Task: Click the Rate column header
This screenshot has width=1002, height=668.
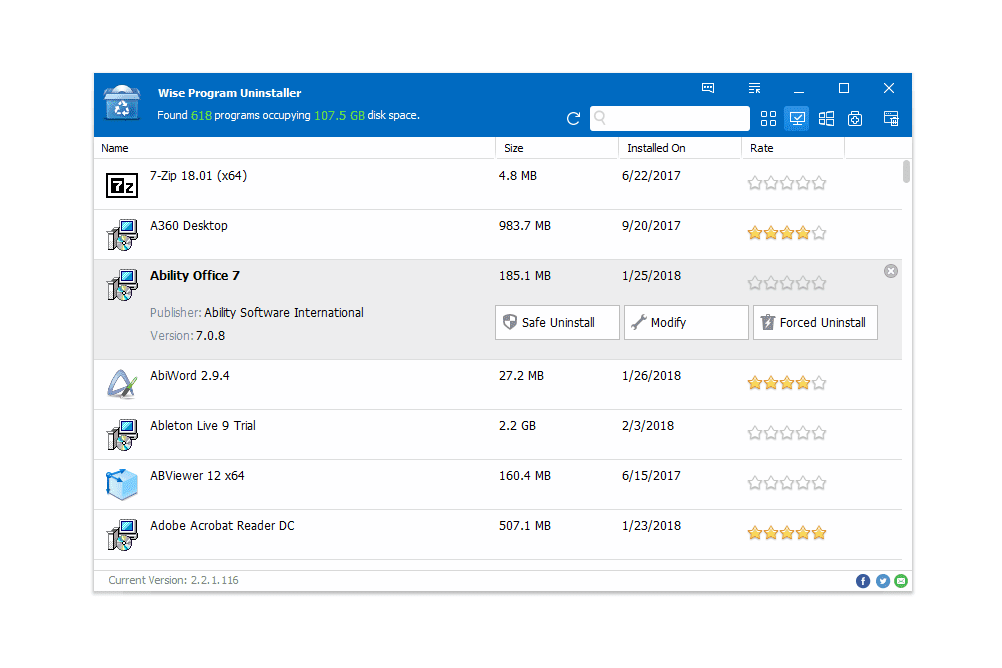Action: coord(762,148)
